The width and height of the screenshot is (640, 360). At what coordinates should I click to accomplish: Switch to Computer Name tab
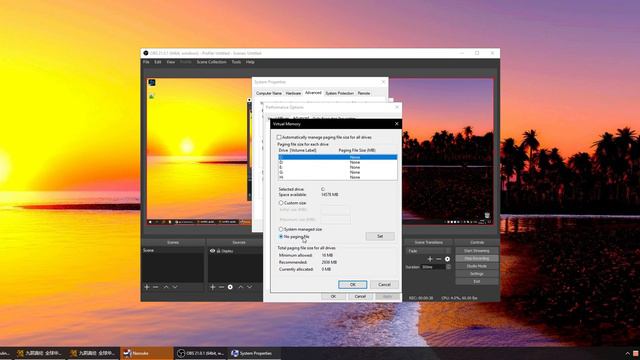point(269,93)
